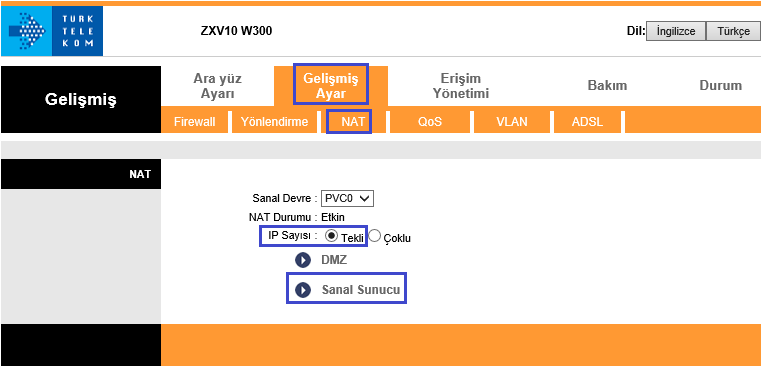Select the NAT submenu
Screen dimensions: 763x367
[353, 122]
